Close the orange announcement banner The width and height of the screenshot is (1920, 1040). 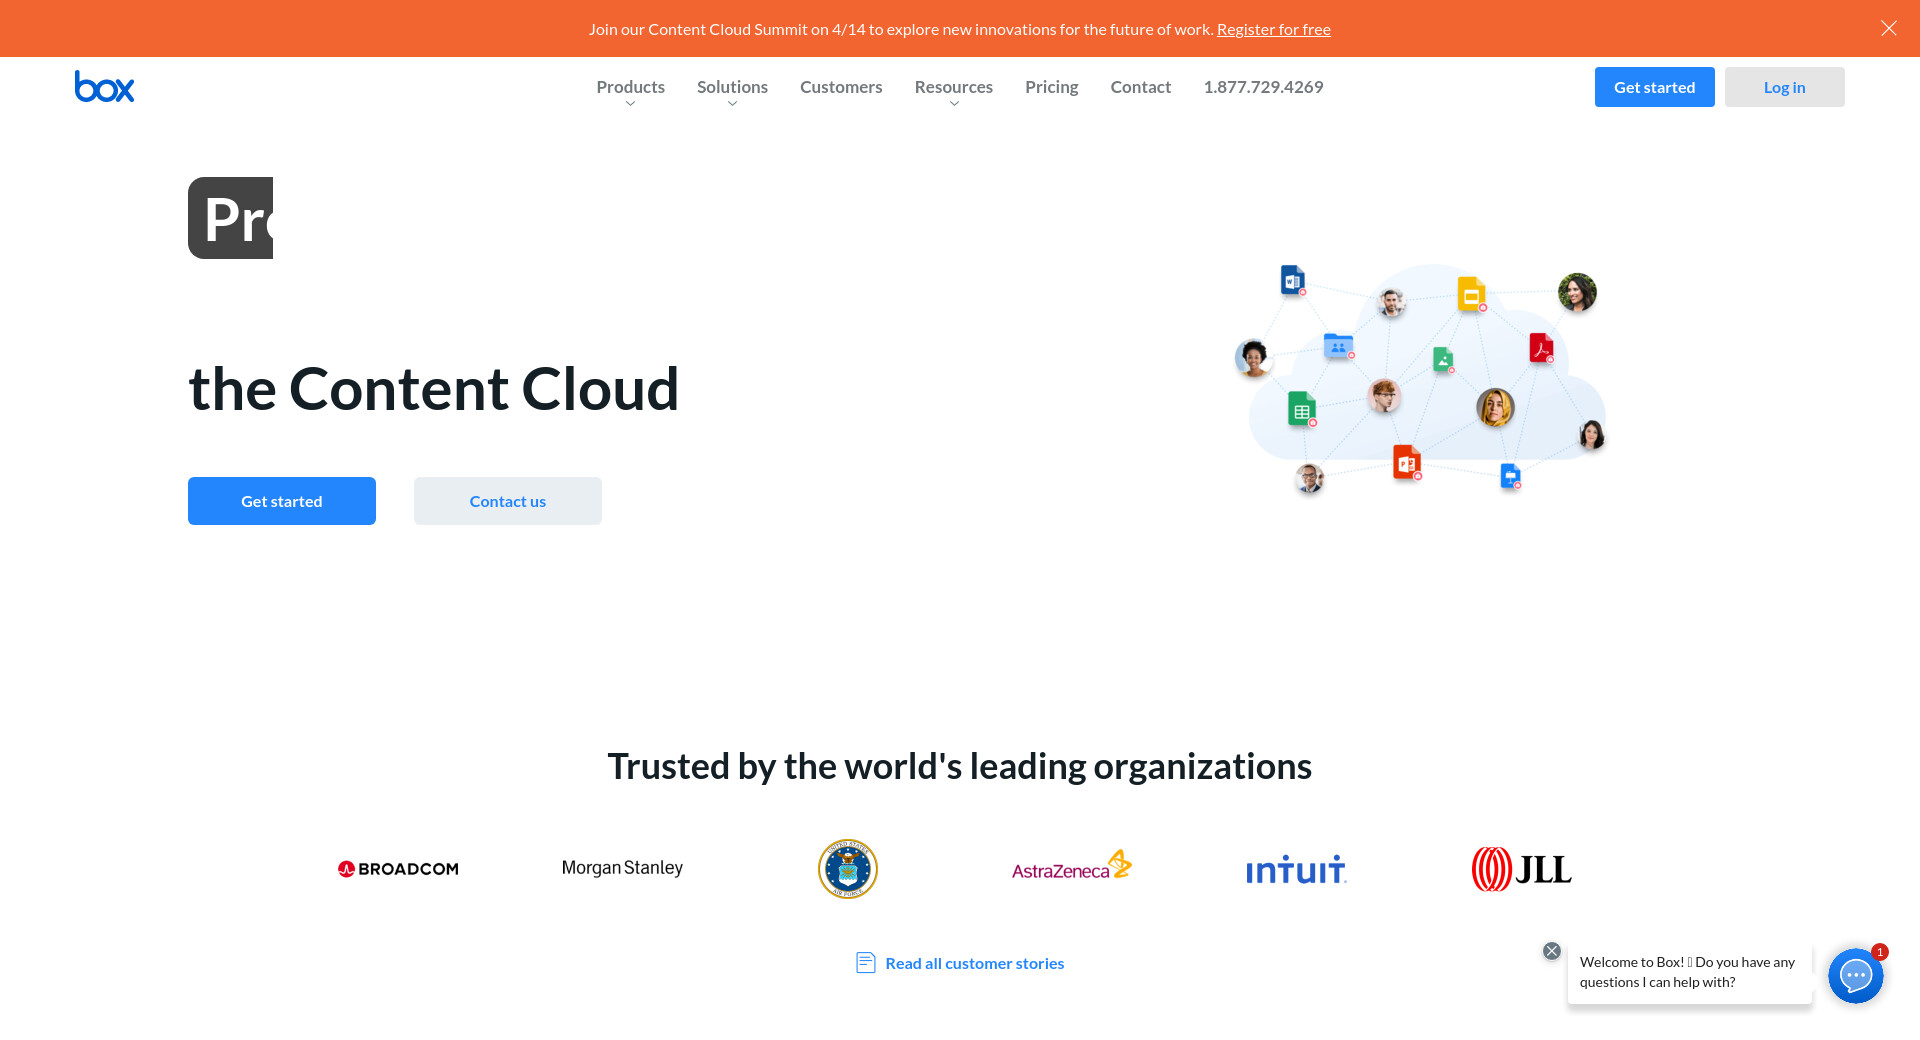point(1888,28)
